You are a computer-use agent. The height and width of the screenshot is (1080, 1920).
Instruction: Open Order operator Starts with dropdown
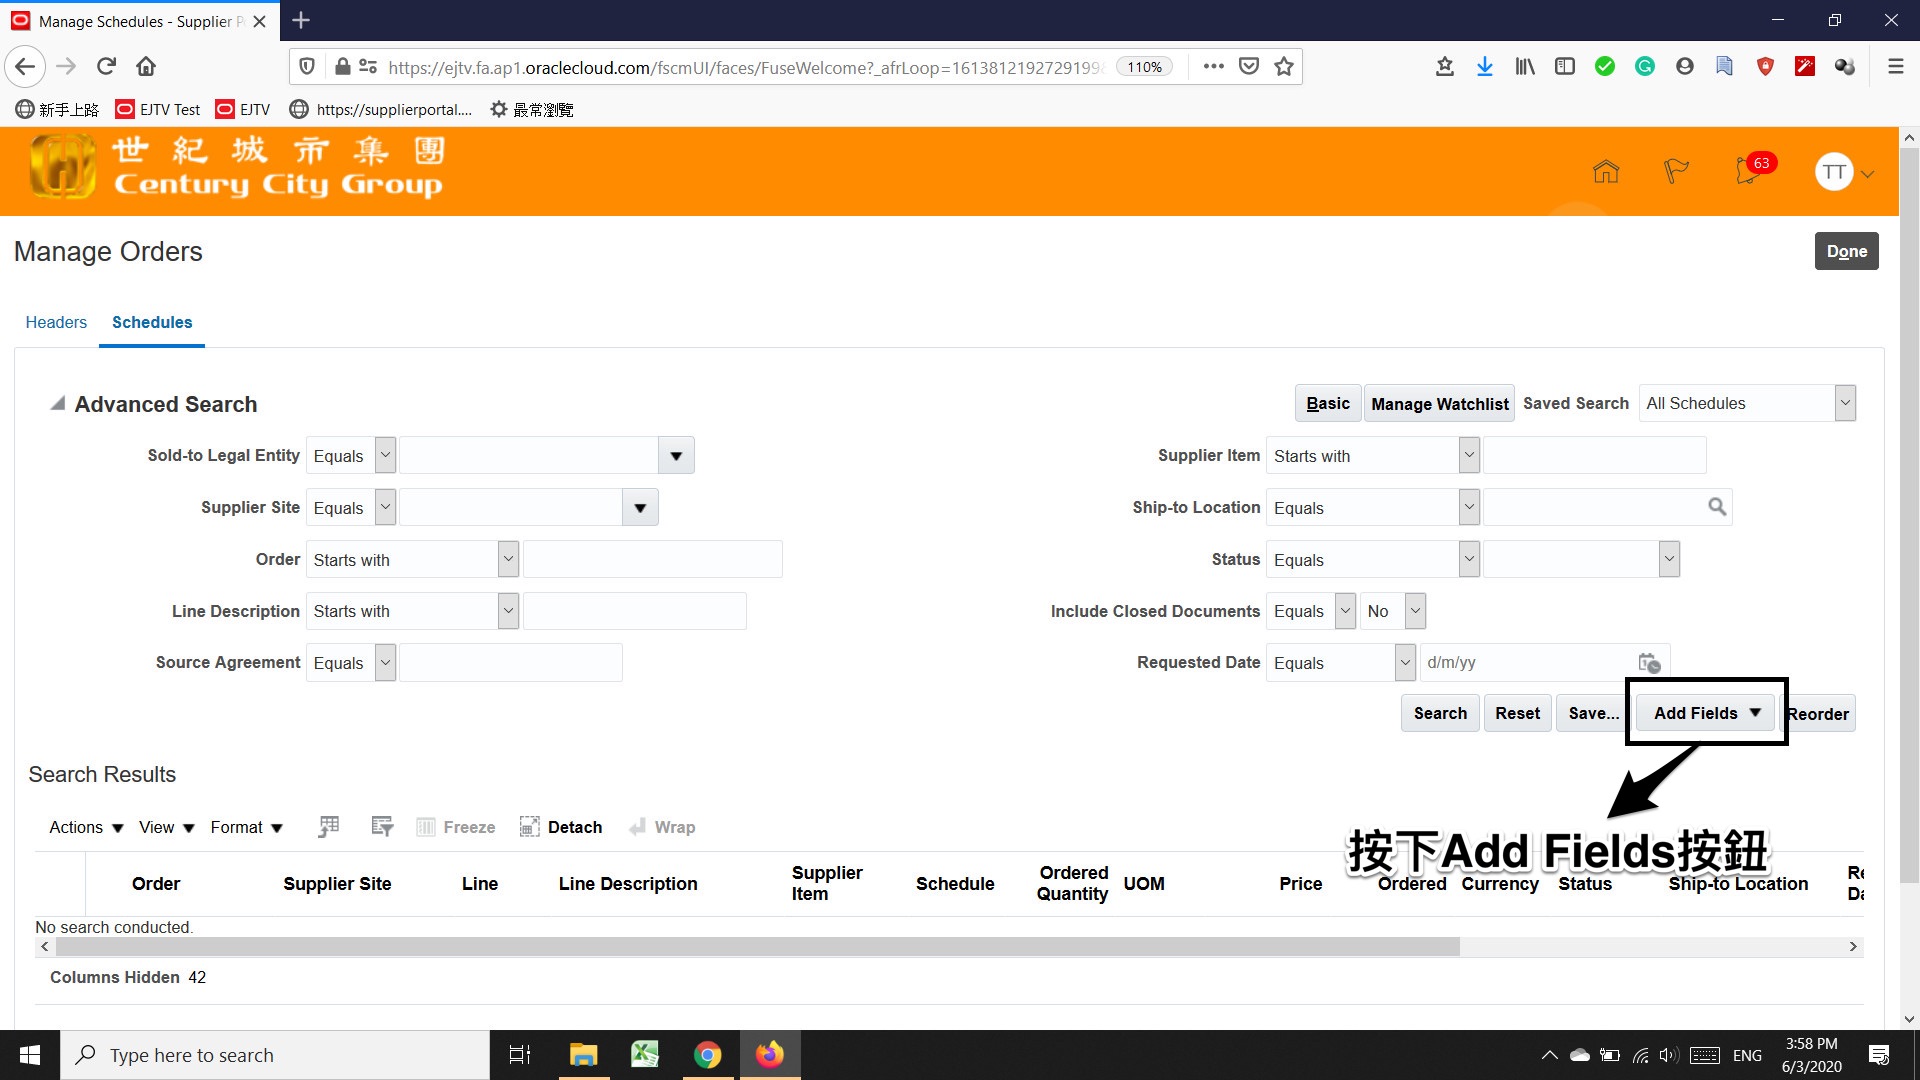point(509,559)
